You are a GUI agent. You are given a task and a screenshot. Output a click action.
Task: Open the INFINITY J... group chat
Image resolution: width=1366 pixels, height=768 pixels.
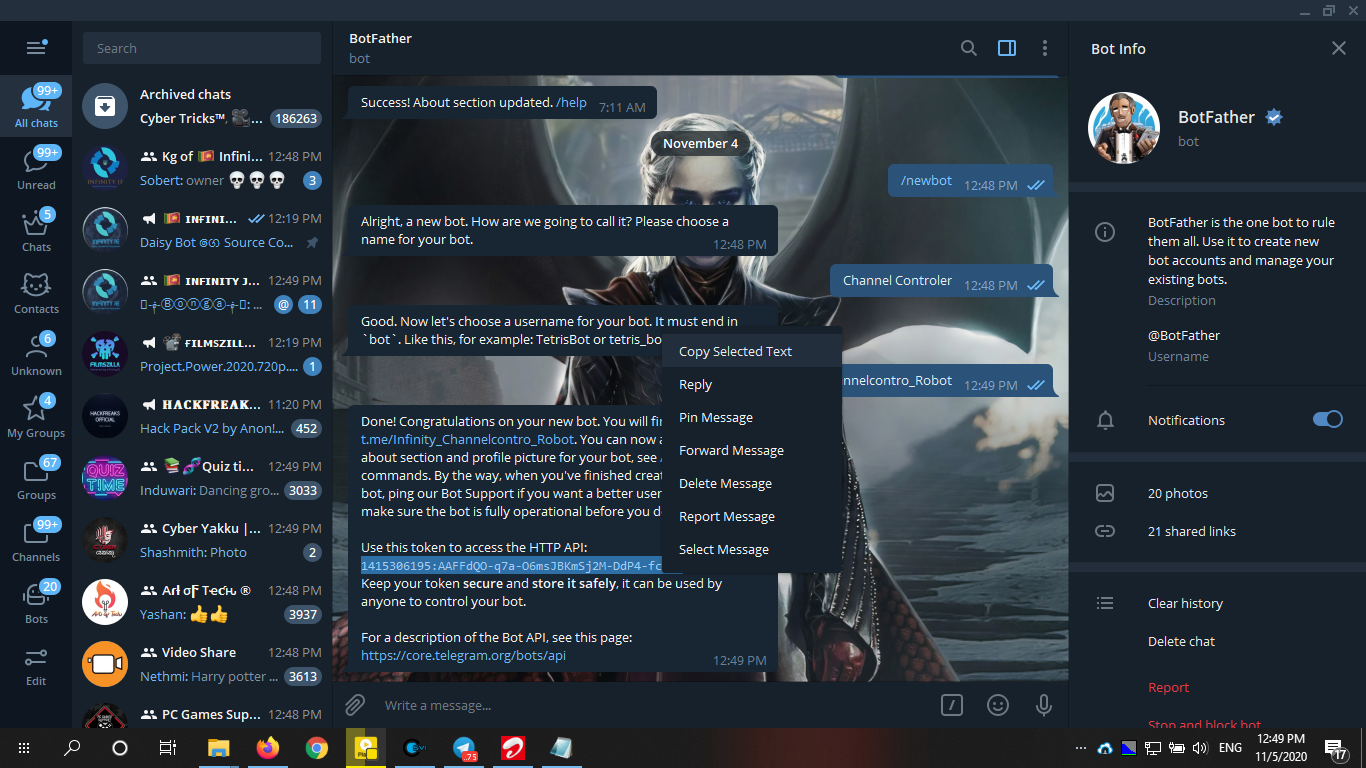pos(202,292)
